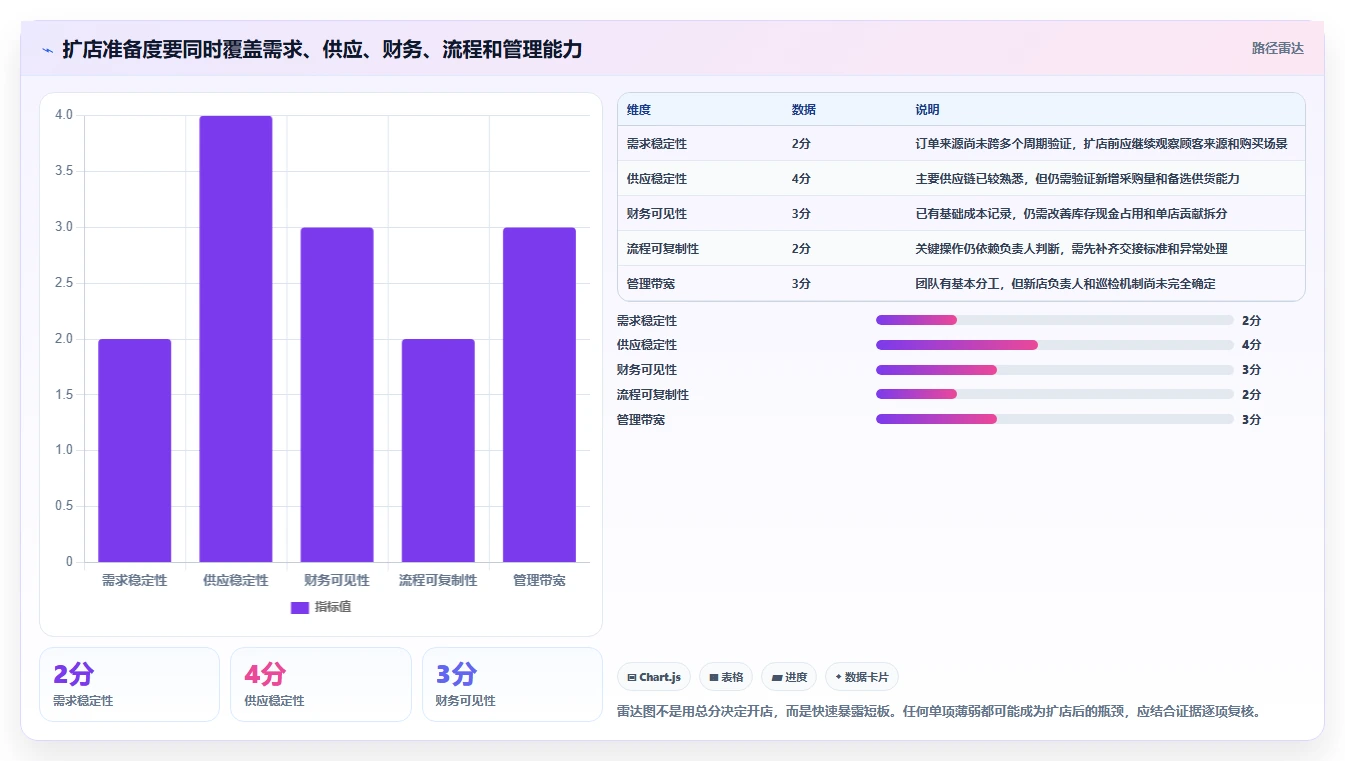This screenshot has height=761, width=1345.
Task: Click the 需求稳定性 progress label
Action: pyautogui.click(x=647, y=321)
